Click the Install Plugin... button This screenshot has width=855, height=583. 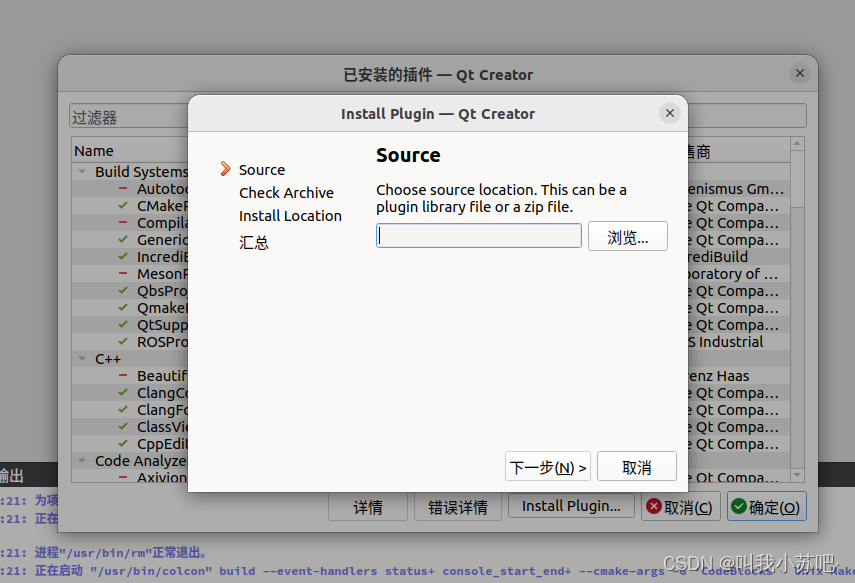pos(571,506)
